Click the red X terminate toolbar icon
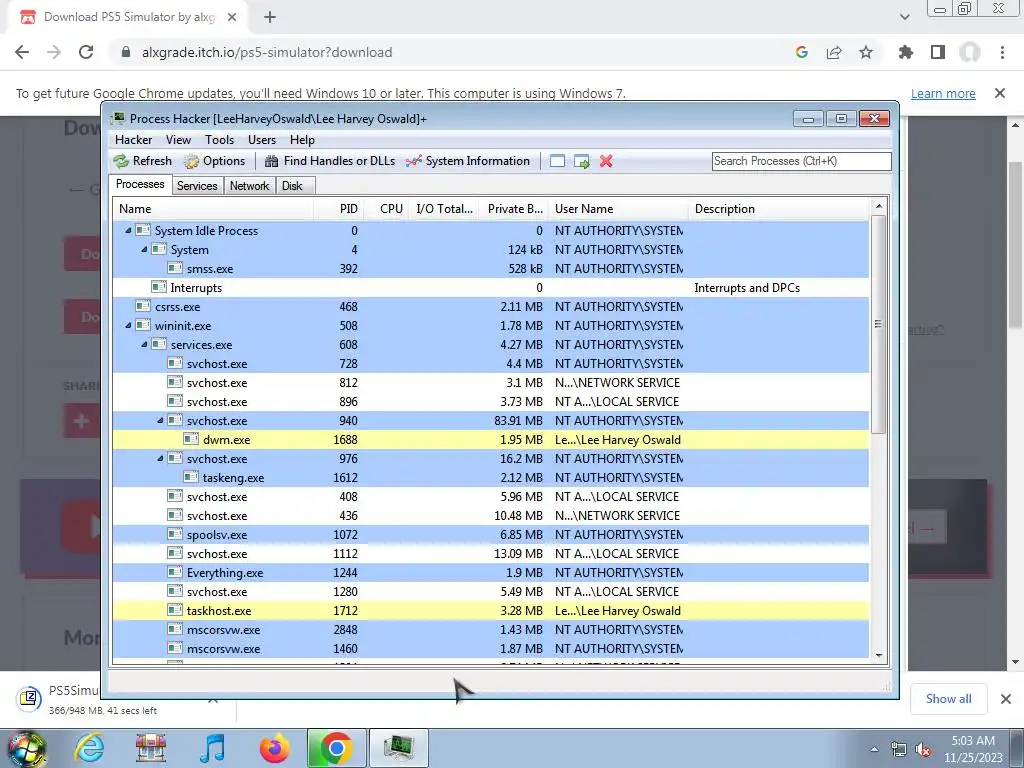This screenshot has height=768, width=1024. coord(606,161)
